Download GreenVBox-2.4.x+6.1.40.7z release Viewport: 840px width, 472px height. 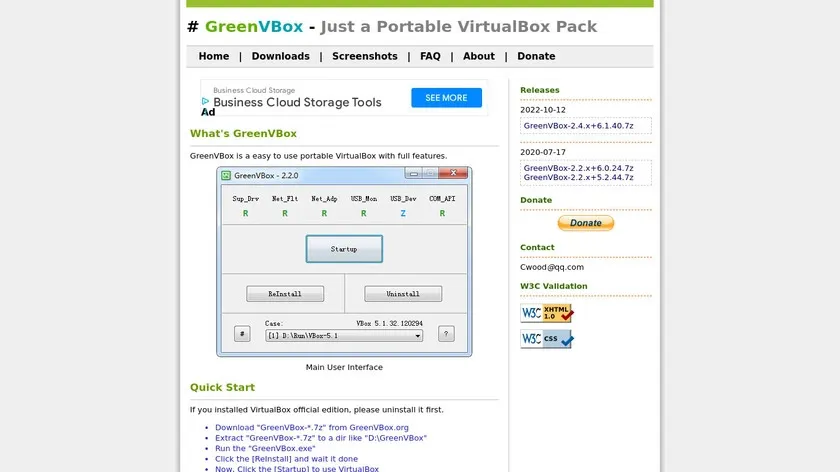point(579,126)
